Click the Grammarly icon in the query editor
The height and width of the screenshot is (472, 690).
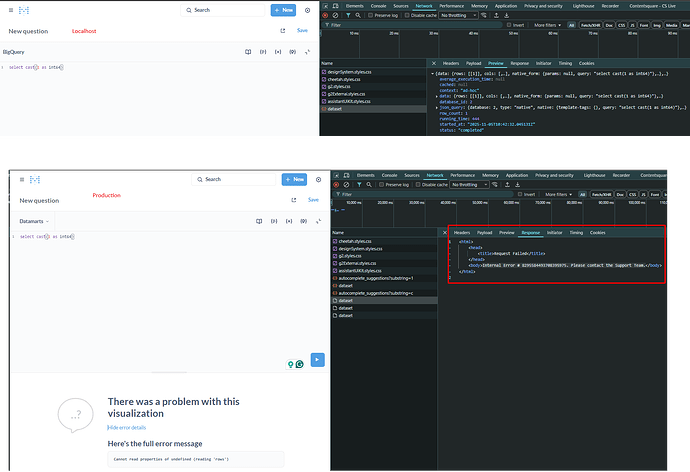pos(299,365)
